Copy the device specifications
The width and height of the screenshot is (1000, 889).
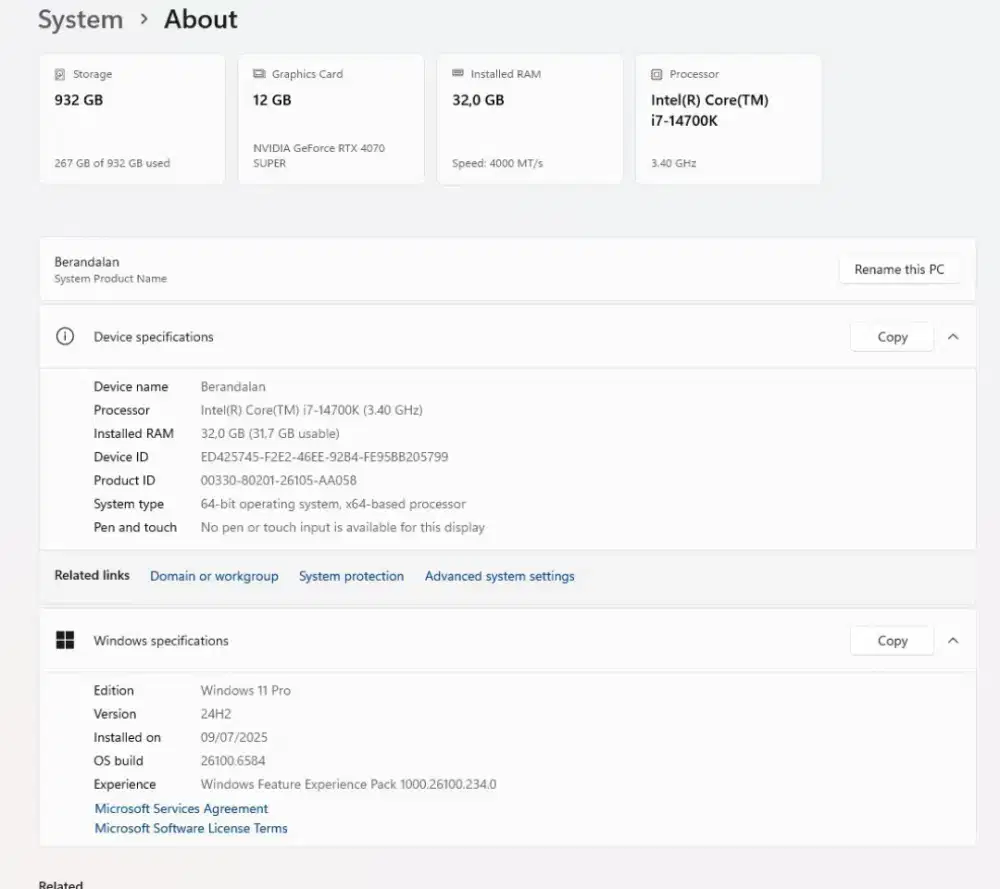892,337
